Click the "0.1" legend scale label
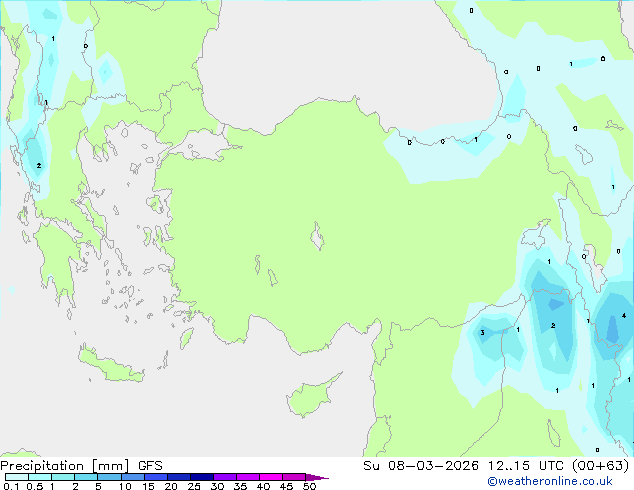634x490 pixels. [11, 486]
